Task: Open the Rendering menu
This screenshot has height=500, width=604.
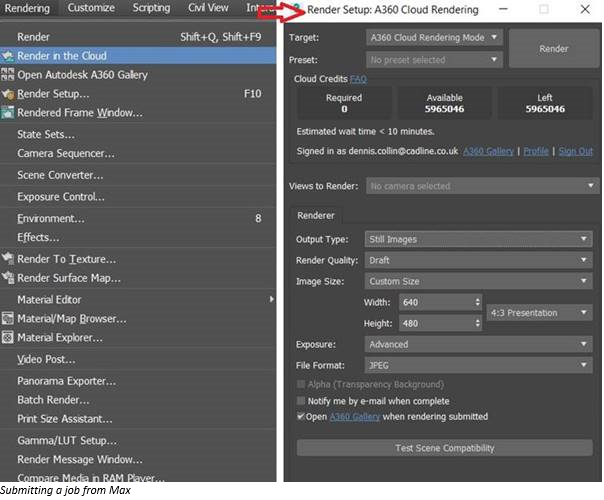Action: (27, 8)
